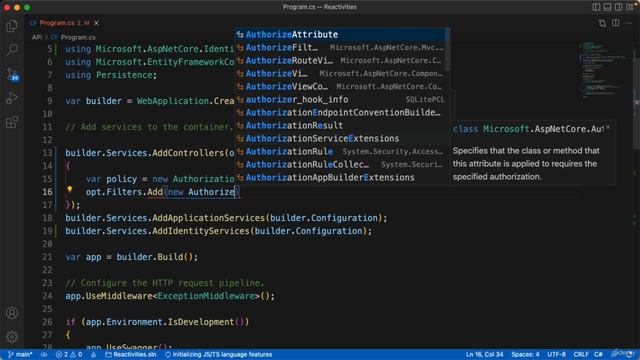Click the errors and warnings status counter
This screenshot has height=360, width=640.
pos(69,354)
